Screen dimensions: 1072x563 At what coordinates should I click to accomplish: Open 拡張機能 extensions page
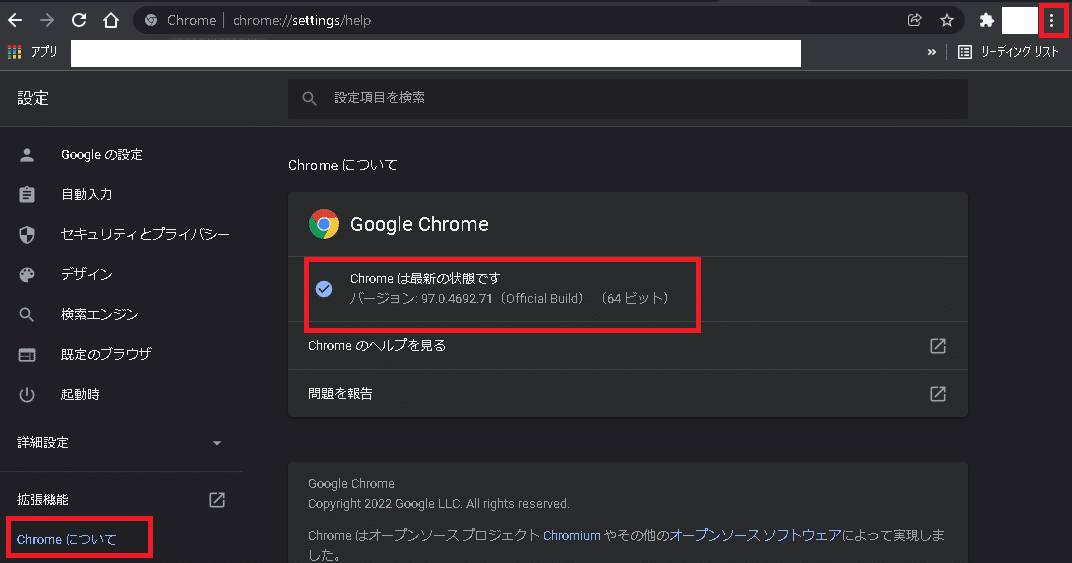(x=43, y=499)
